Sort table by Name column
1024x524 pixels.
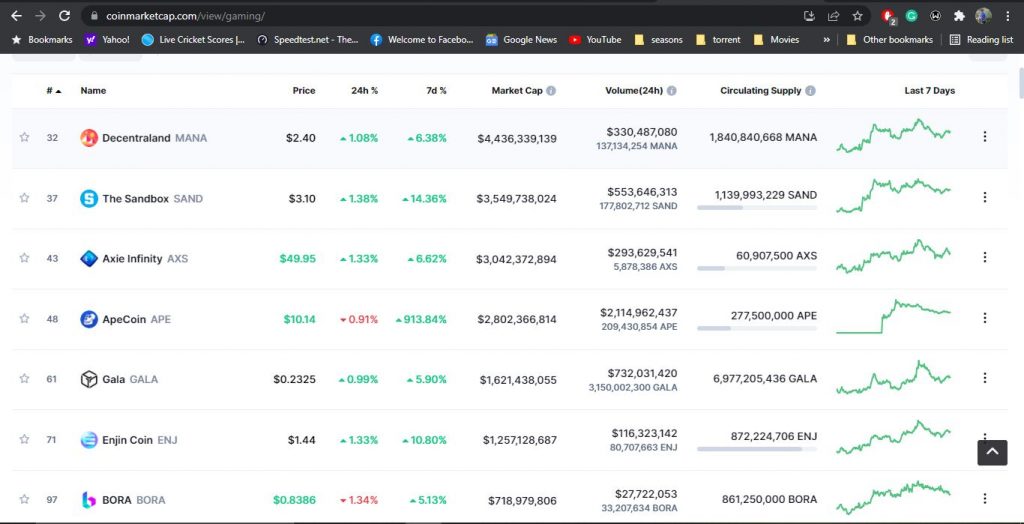point(93,91)
